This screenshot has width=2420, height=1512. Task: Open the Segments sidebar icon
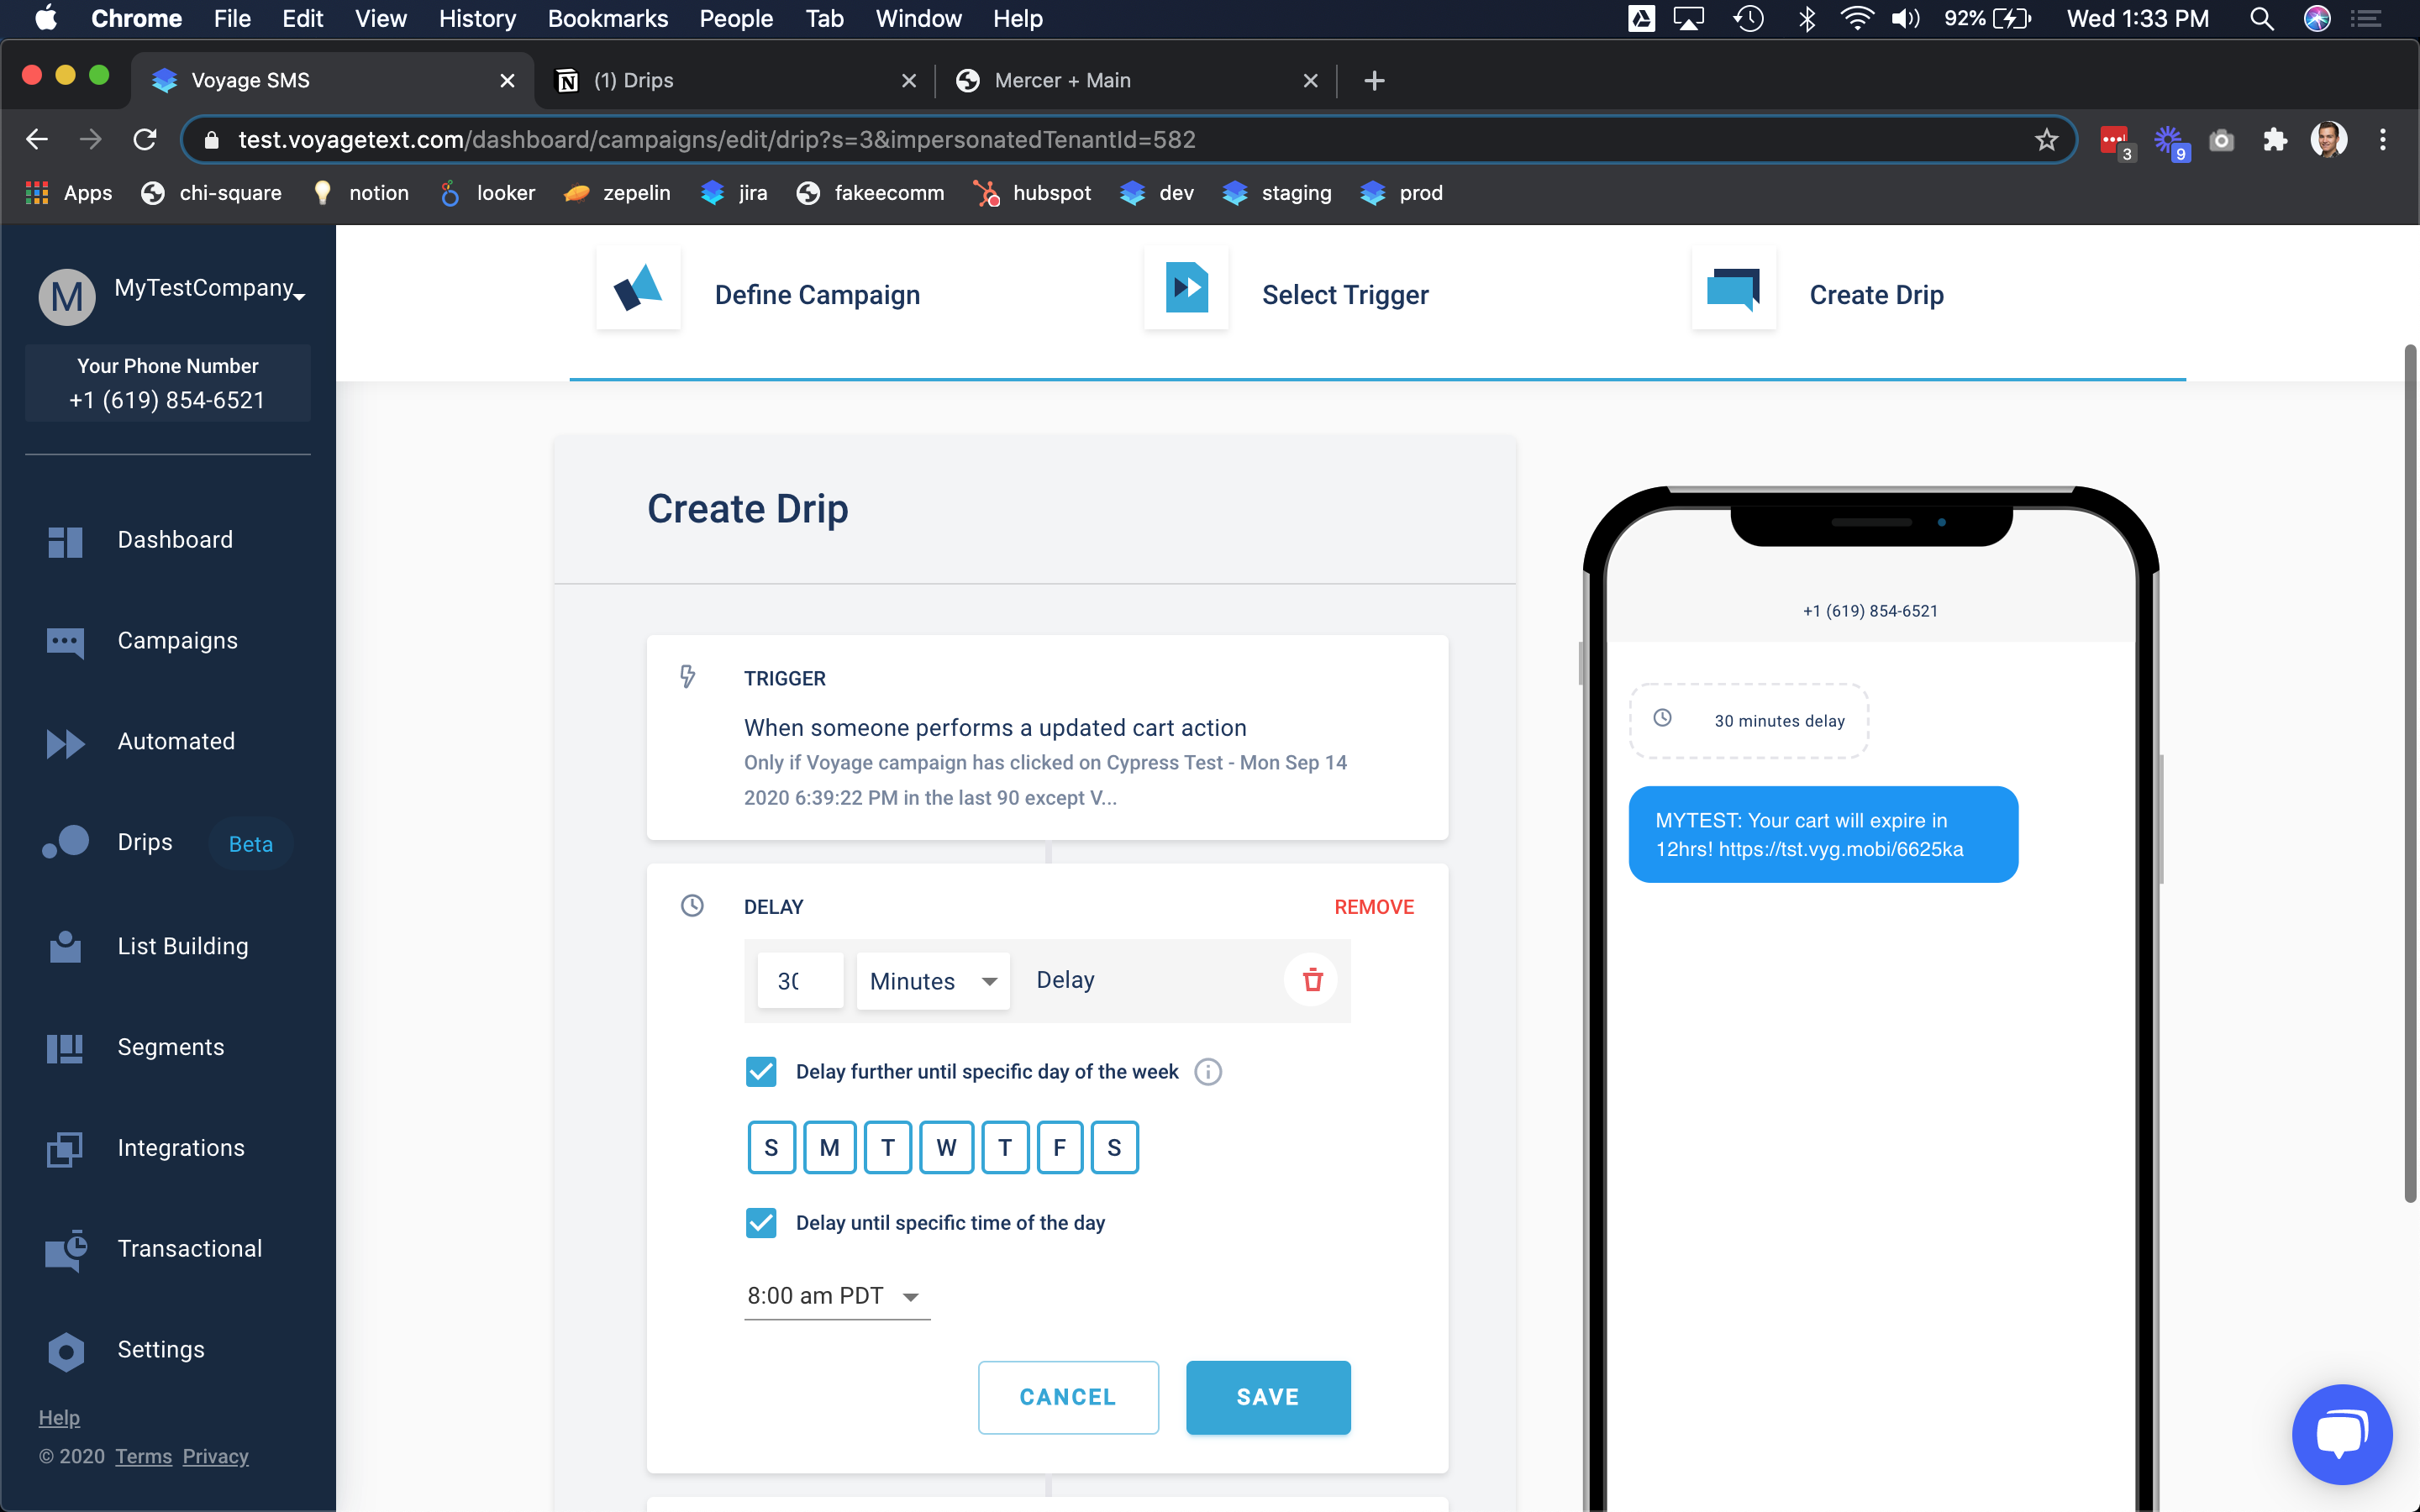pyautogui.click(x=65, y=1048)
